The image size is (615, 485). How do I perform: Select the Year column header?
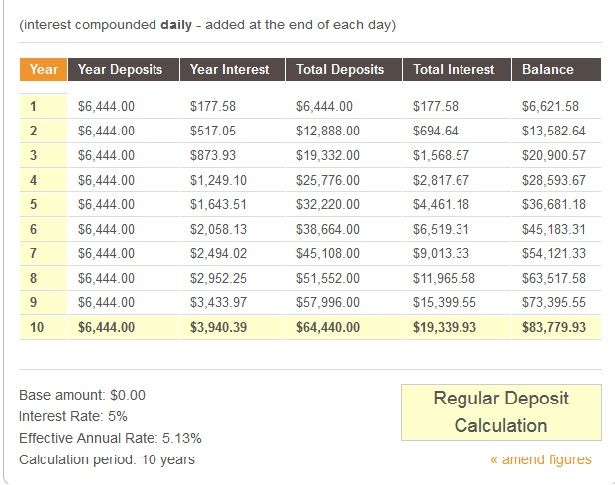coord(43,70)
